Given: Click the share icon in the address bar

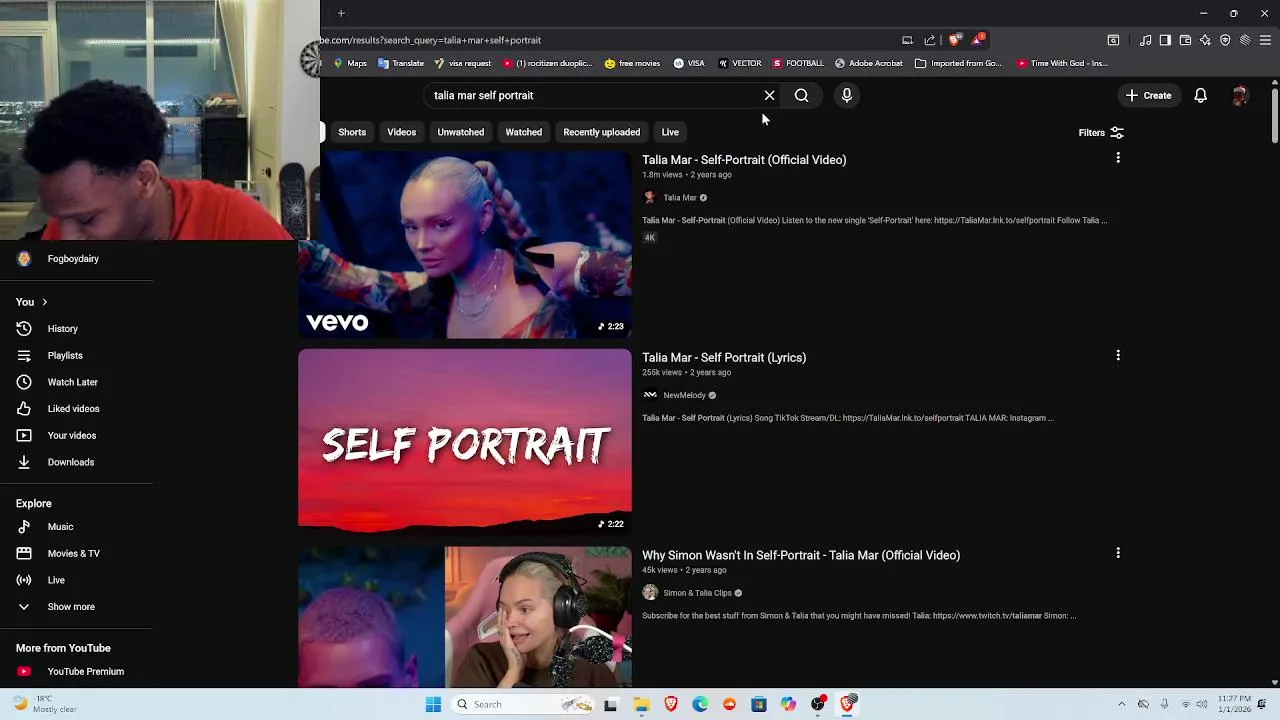Looking at the screenshot, I should tap(930, 40).
